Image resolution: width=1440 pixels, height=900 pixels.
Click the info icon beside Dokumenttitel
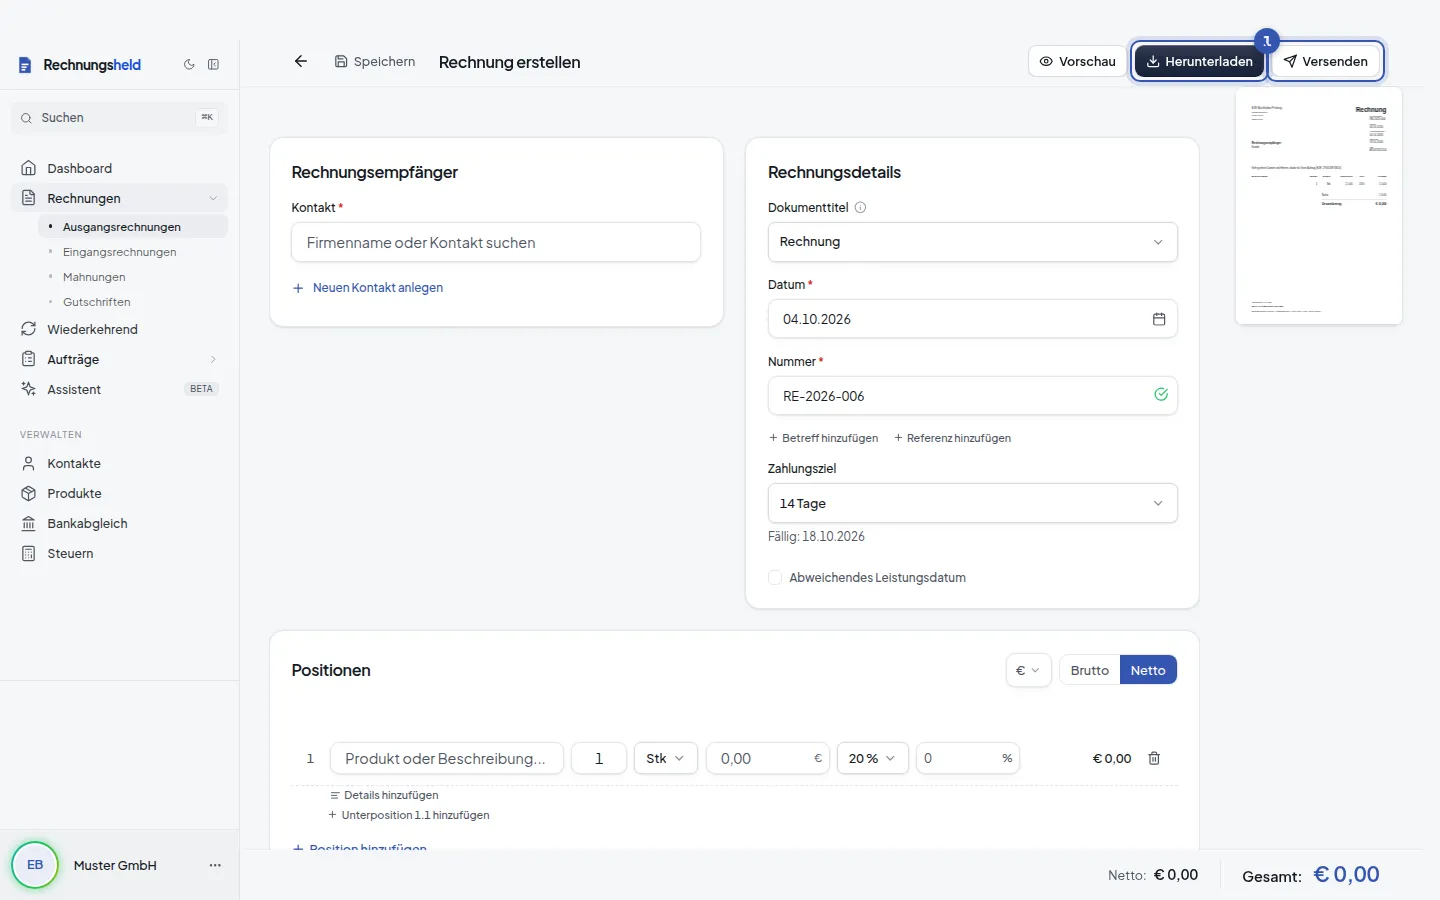(x=860, y=208)
